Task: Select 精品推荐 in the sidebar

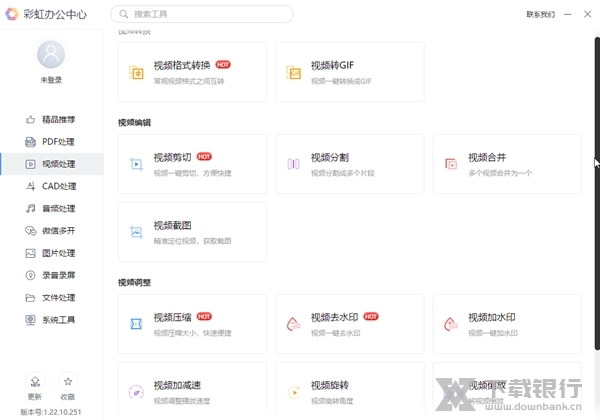Action: (52, 120)
